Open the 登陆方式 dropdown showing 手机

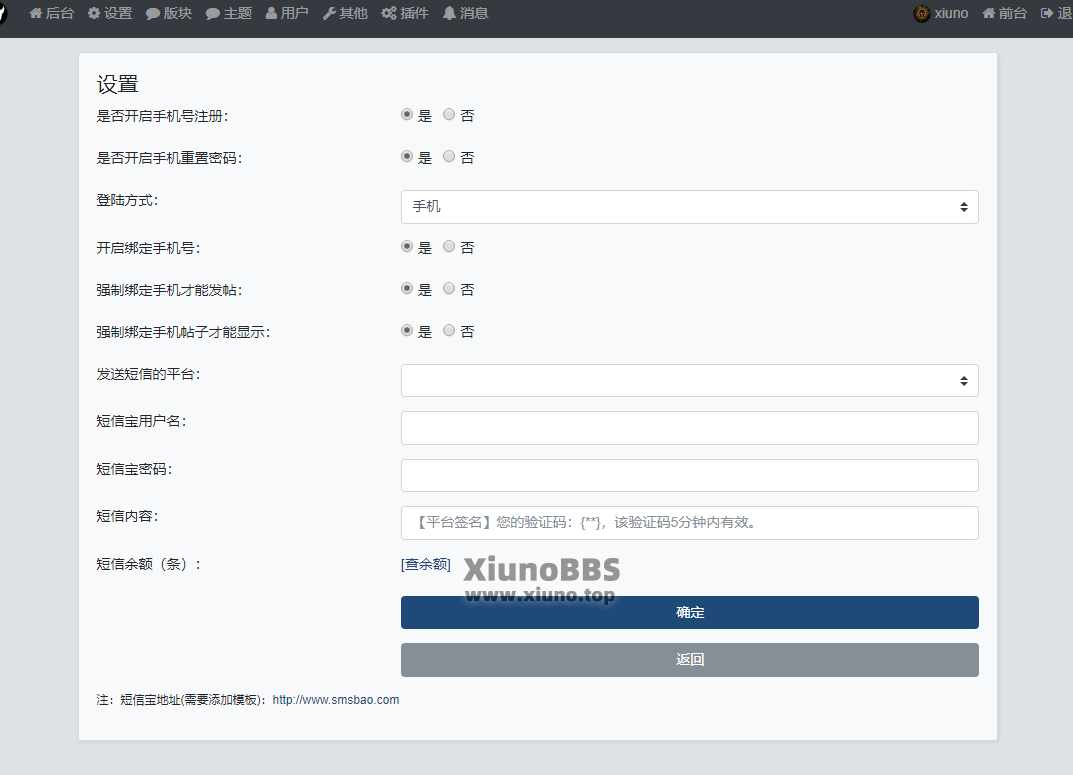[x=690, y=207]
